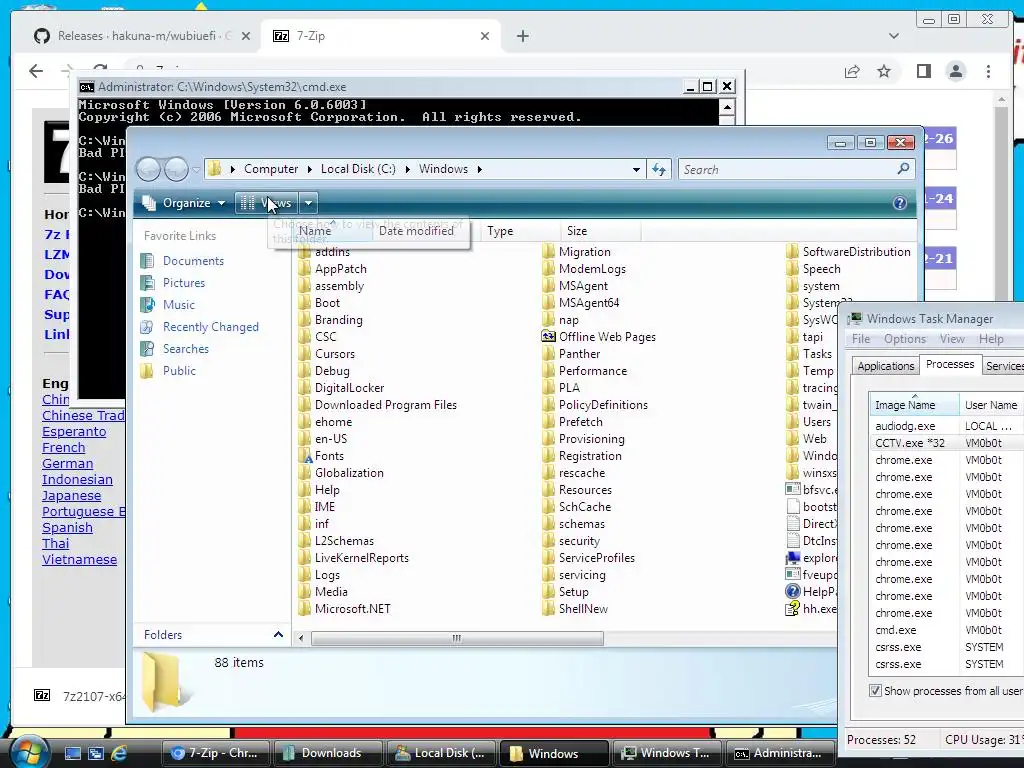Launch Internet Explorer from quick launch
The height and width of the screenshot is (768, 1024).
coord(119,753)
